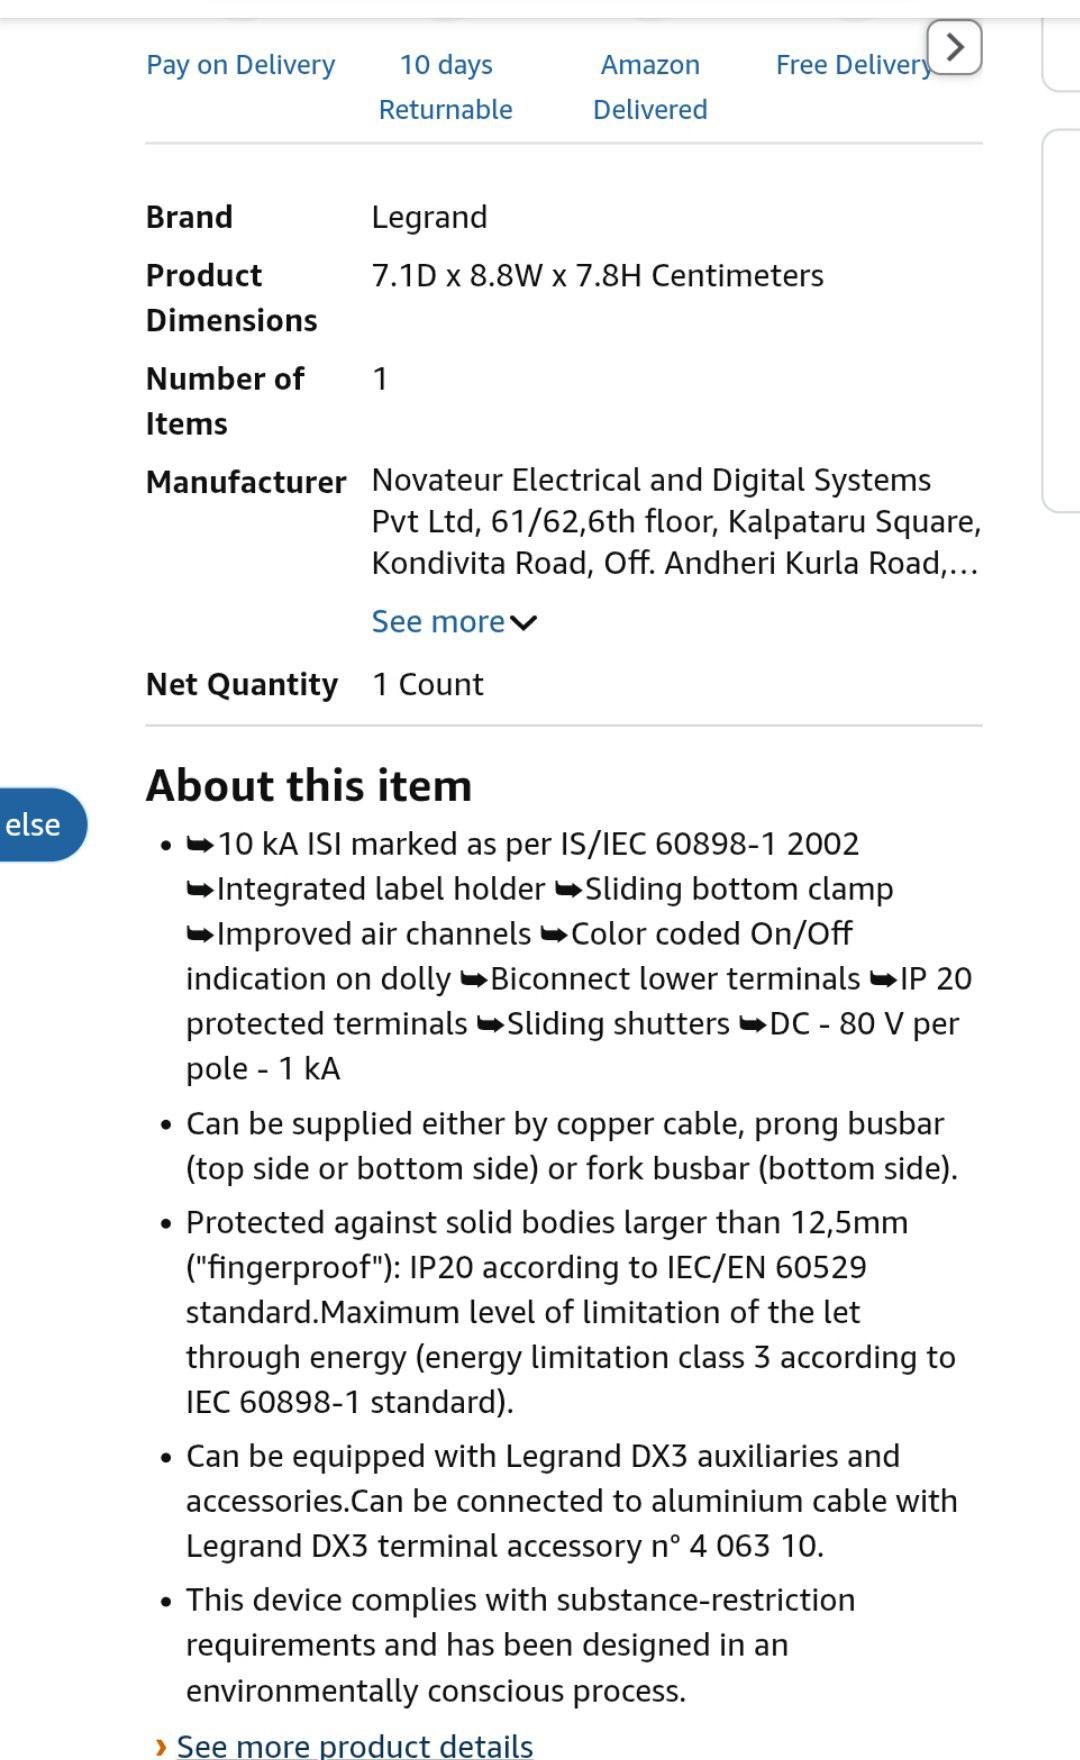Click the See more chevron icon
Image resolution: width=1080 pixels, height=1760 pixels.
click(523, 623)
